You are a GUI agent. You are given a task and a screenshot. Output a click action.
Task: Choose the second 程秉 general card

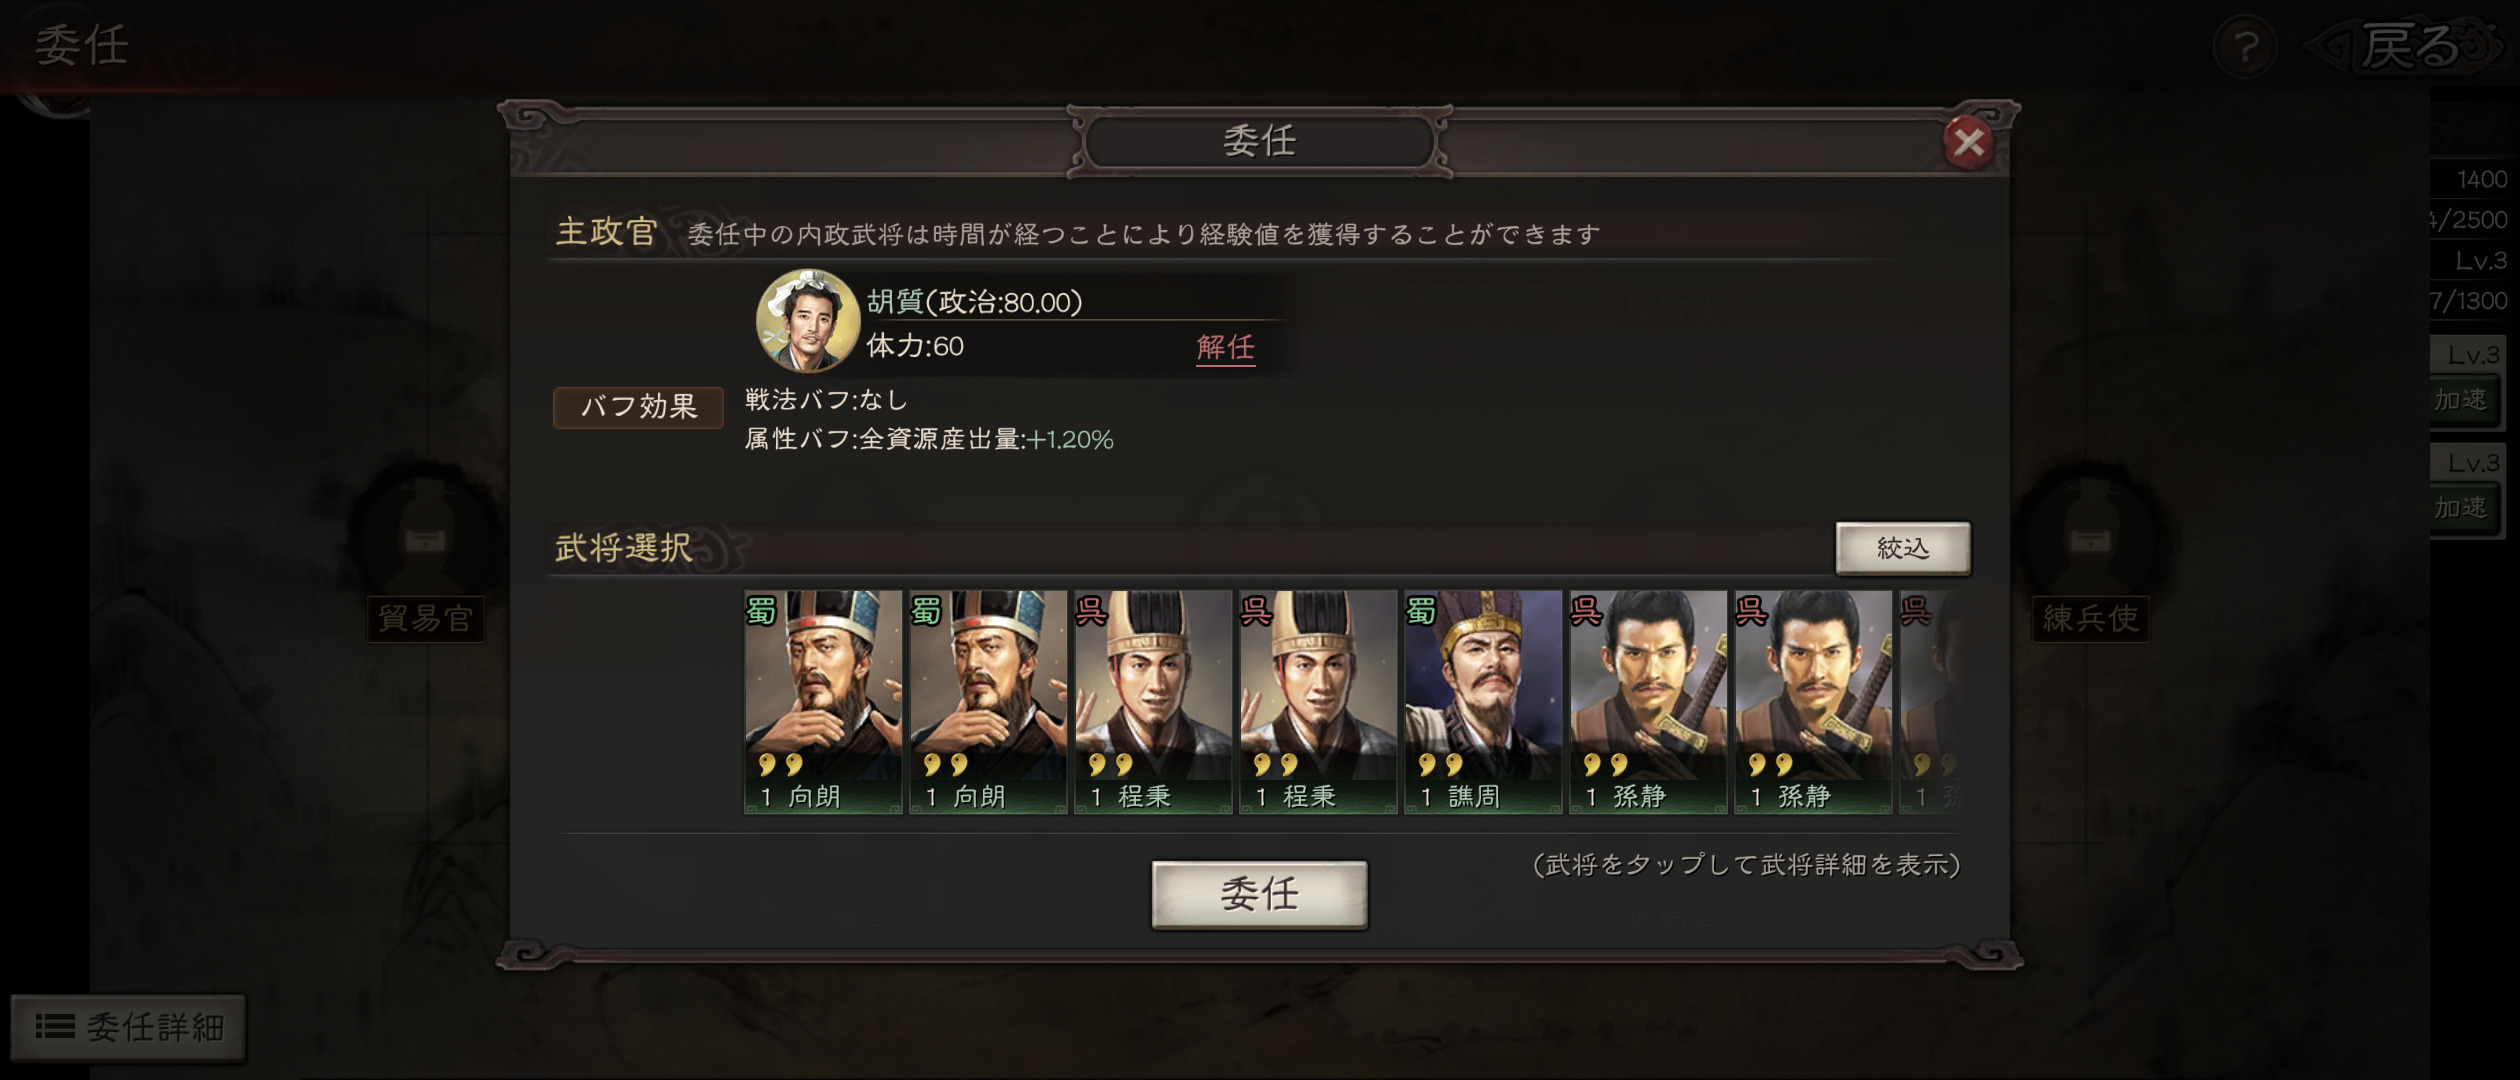click(1318, 702)
